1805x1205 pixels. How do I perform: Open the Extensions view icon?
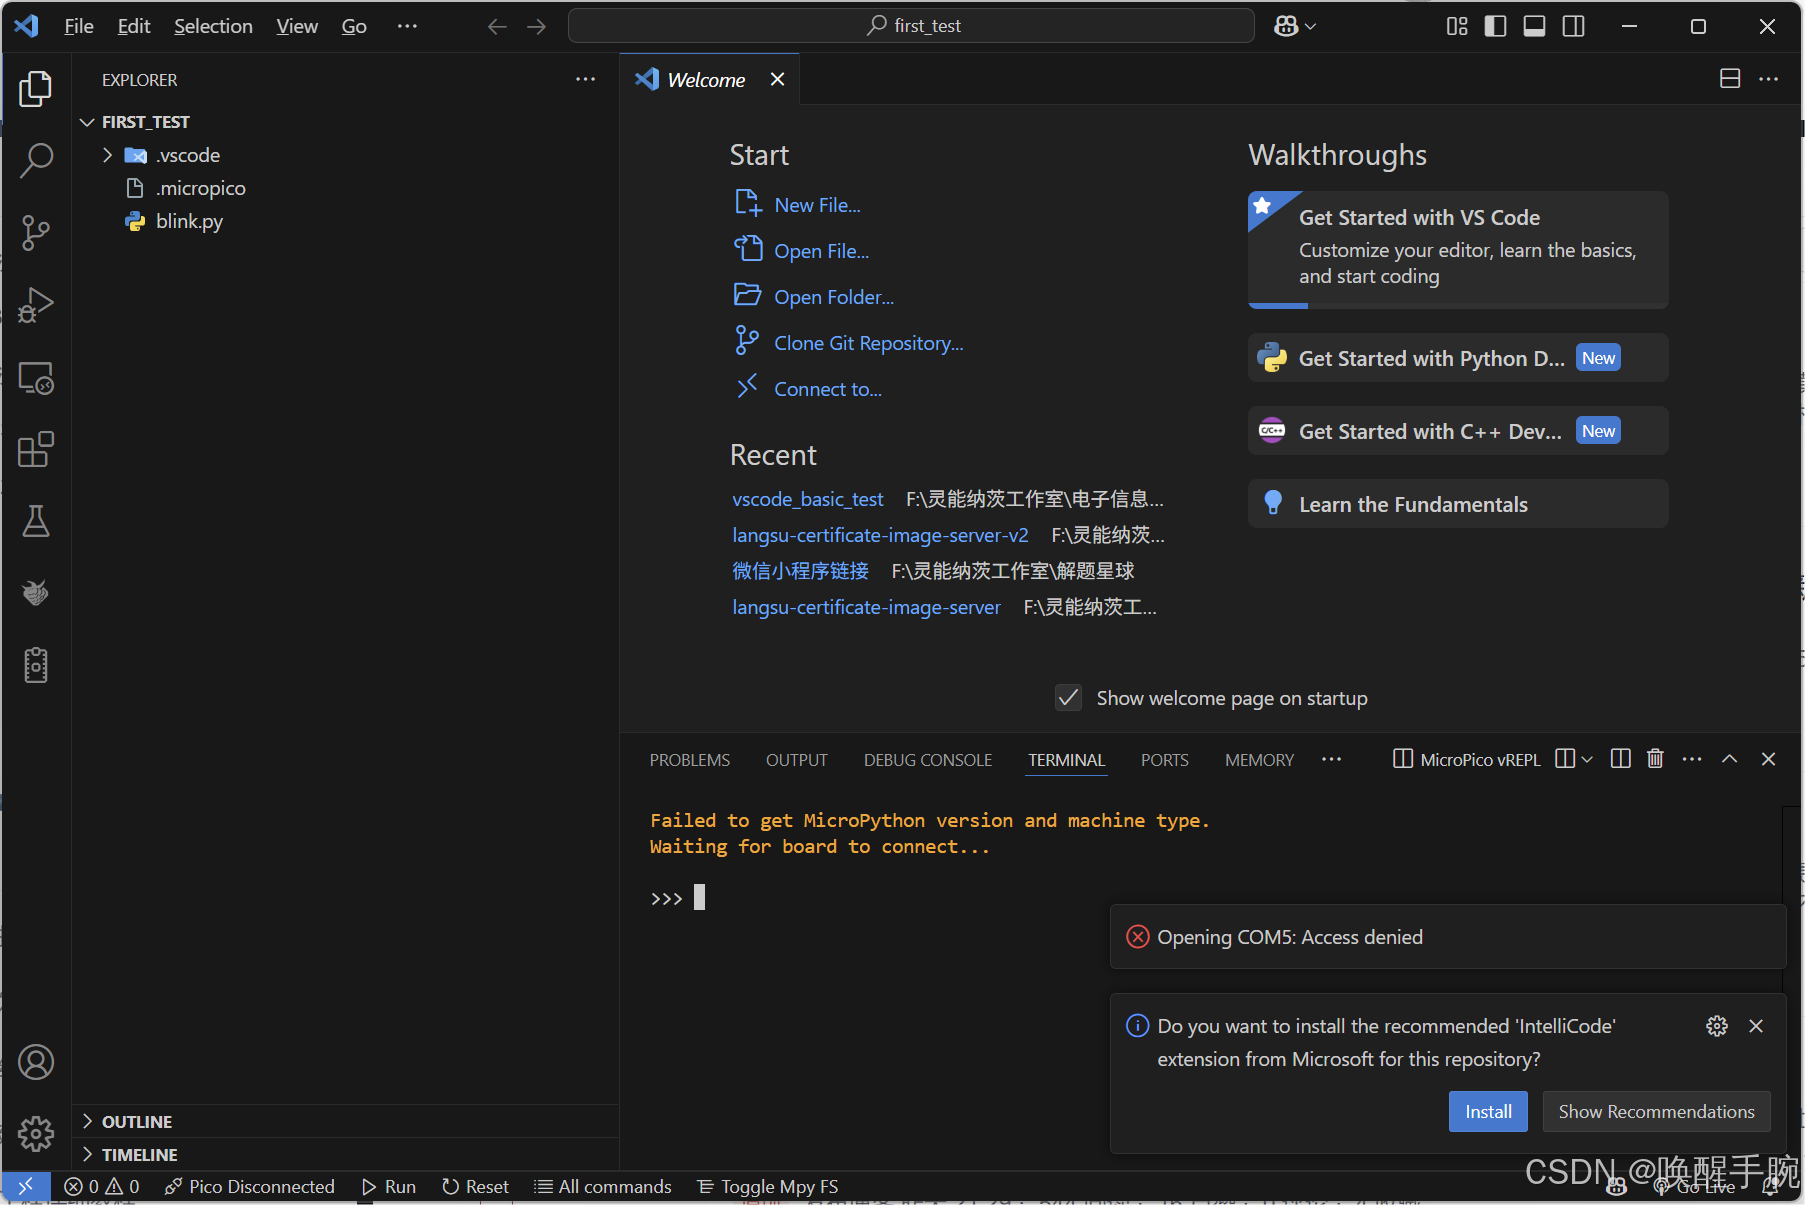pos(36,450)
